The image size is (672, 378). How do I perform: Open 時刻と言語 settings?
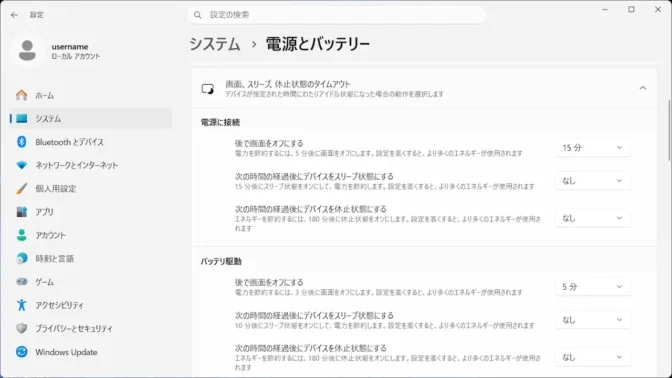point(91,258)
